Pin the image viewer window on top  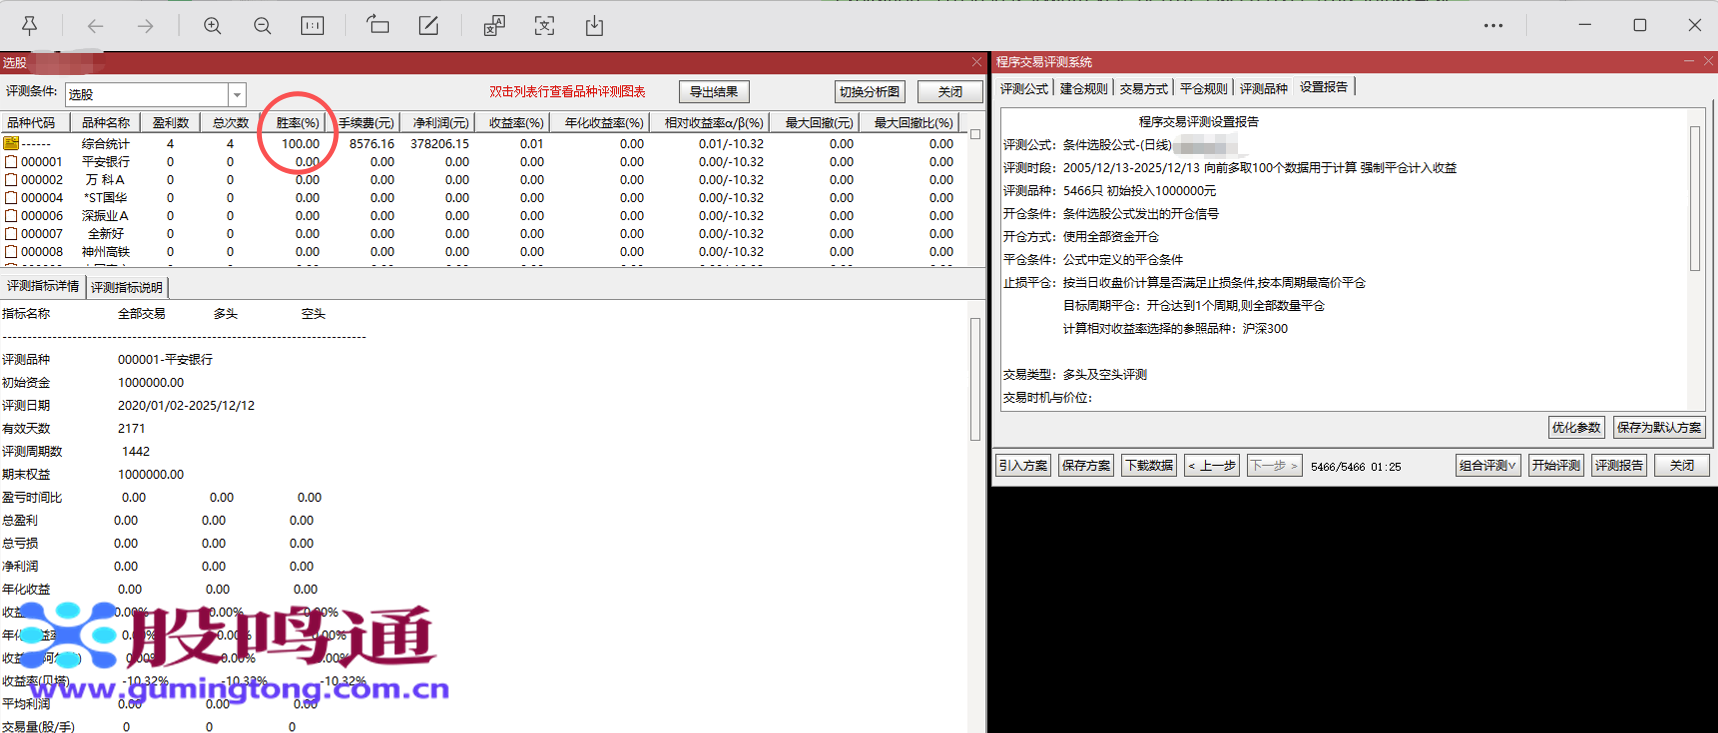click(30, 26)
